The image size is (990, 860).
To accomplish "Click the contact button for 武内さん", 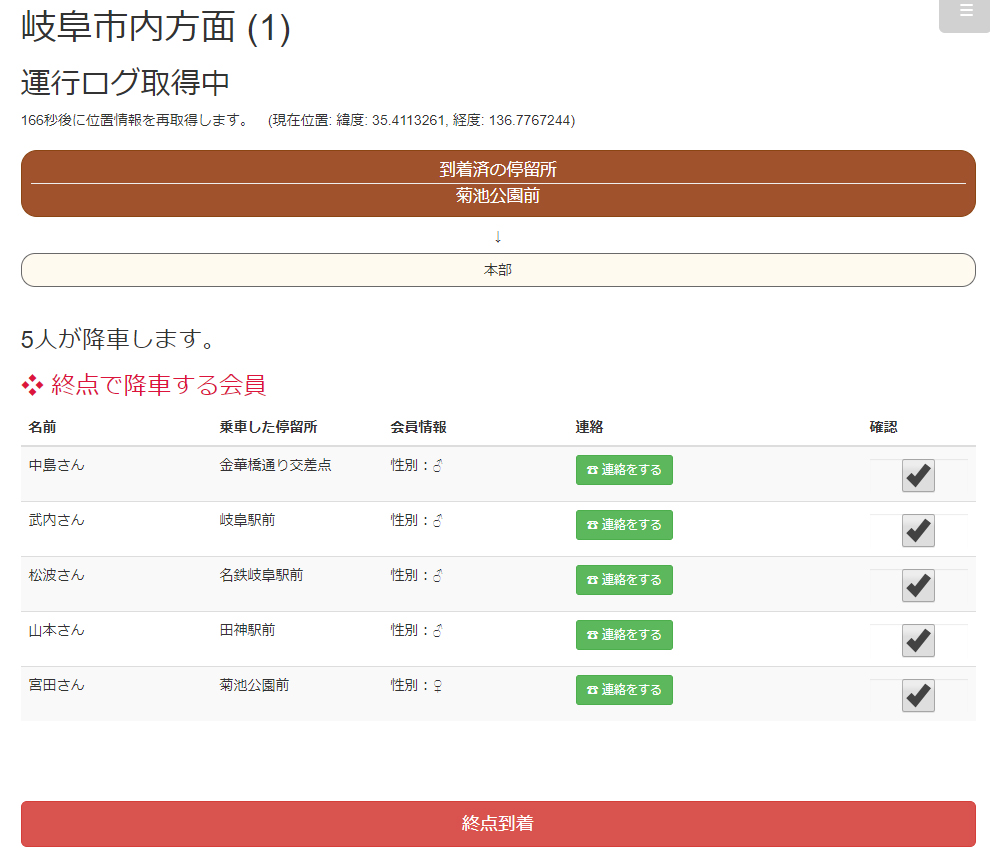I will pyautogui.click(x=624, y=525).
